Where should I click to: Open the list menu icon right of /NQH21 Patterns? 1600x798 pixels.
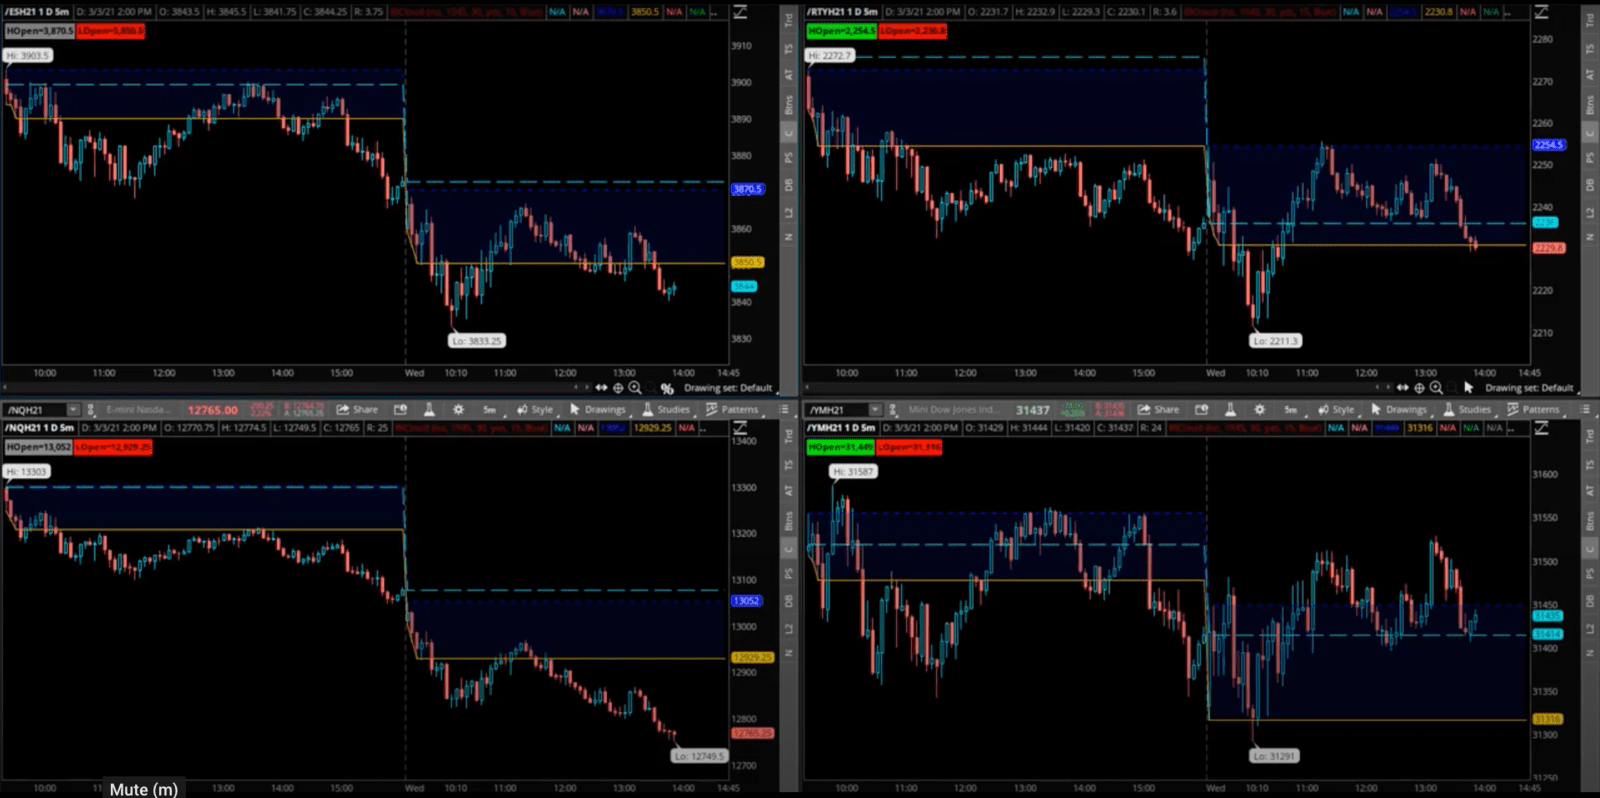coord(784,410)
